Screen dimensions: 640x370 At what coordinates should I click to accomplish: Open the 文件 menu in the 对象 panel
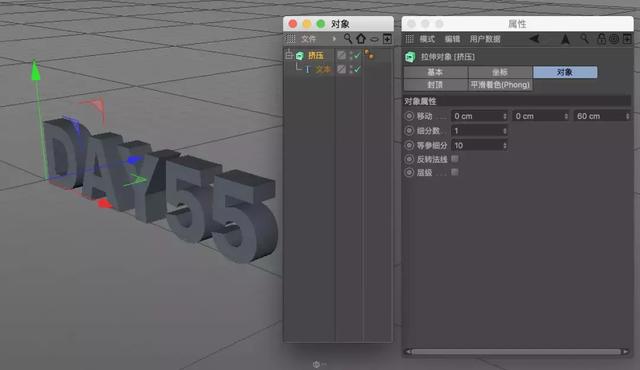click(x=309, y=39)
